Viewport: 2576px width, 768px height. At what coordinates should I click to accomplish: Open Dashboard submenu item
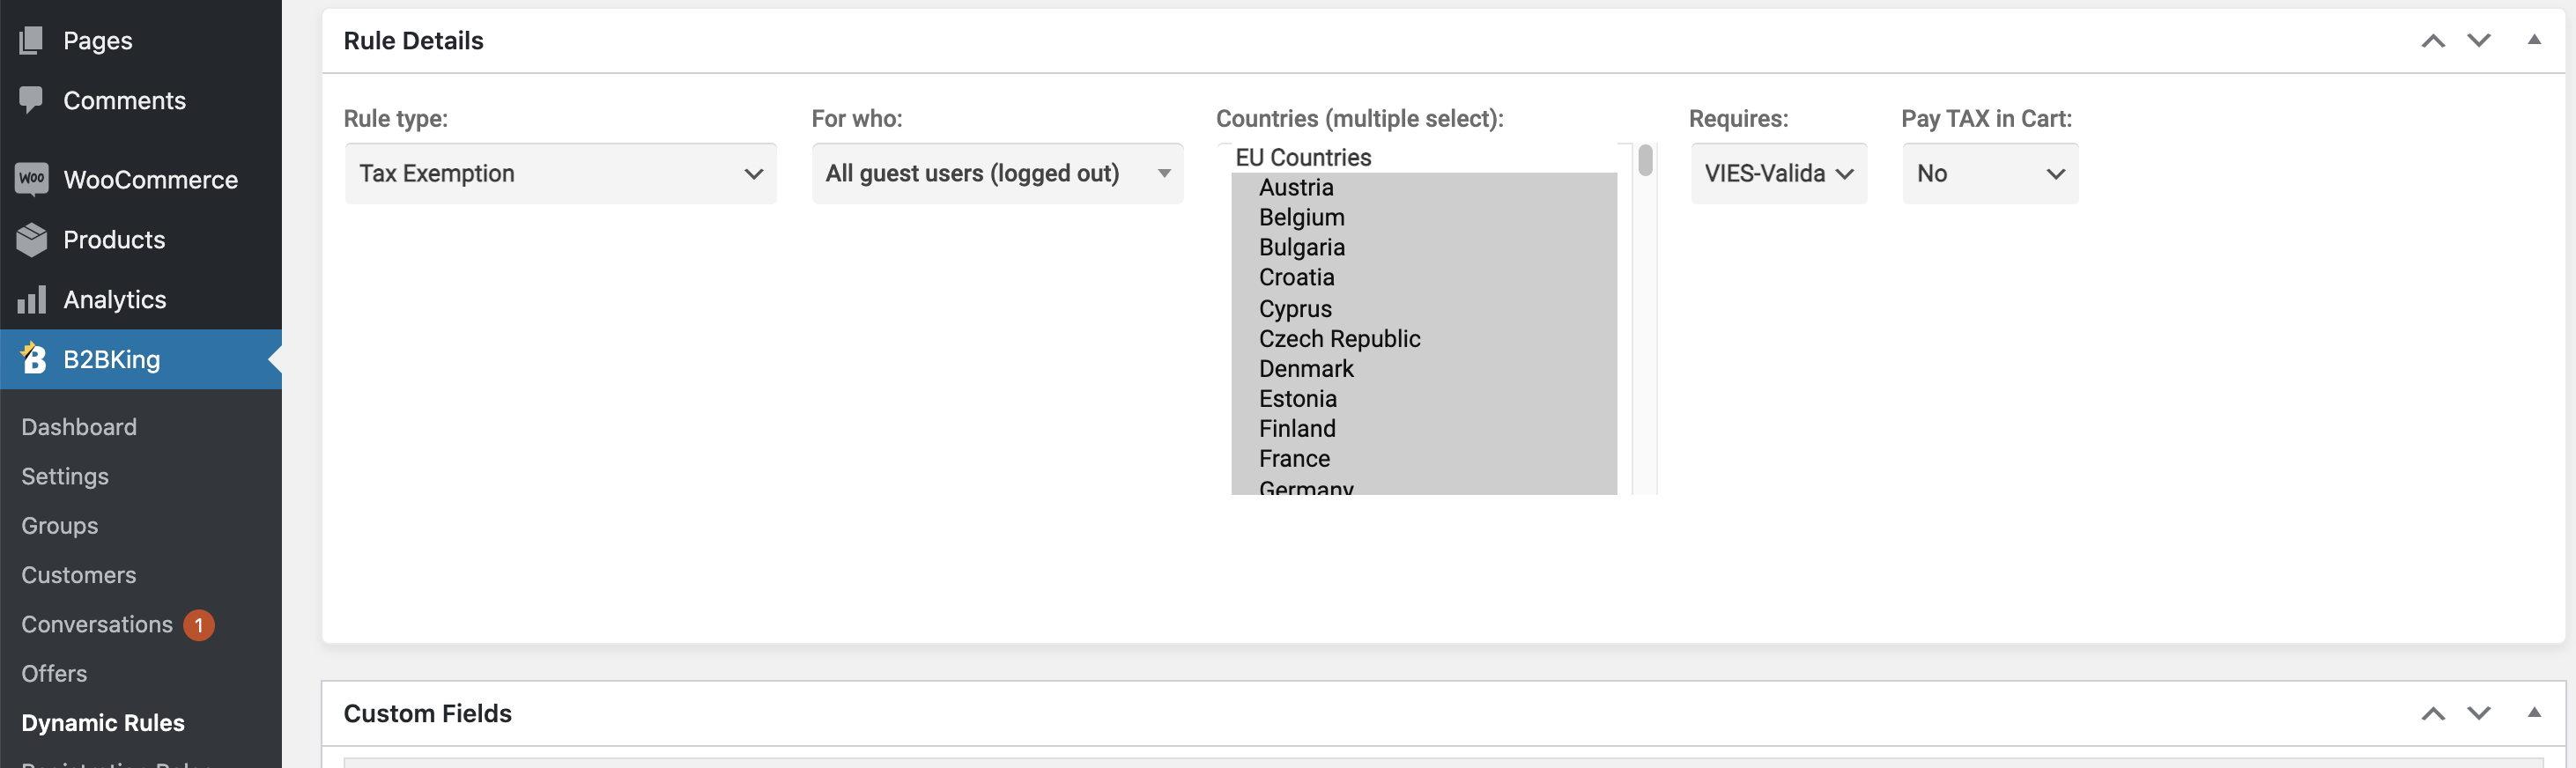[x=79, y=427]
